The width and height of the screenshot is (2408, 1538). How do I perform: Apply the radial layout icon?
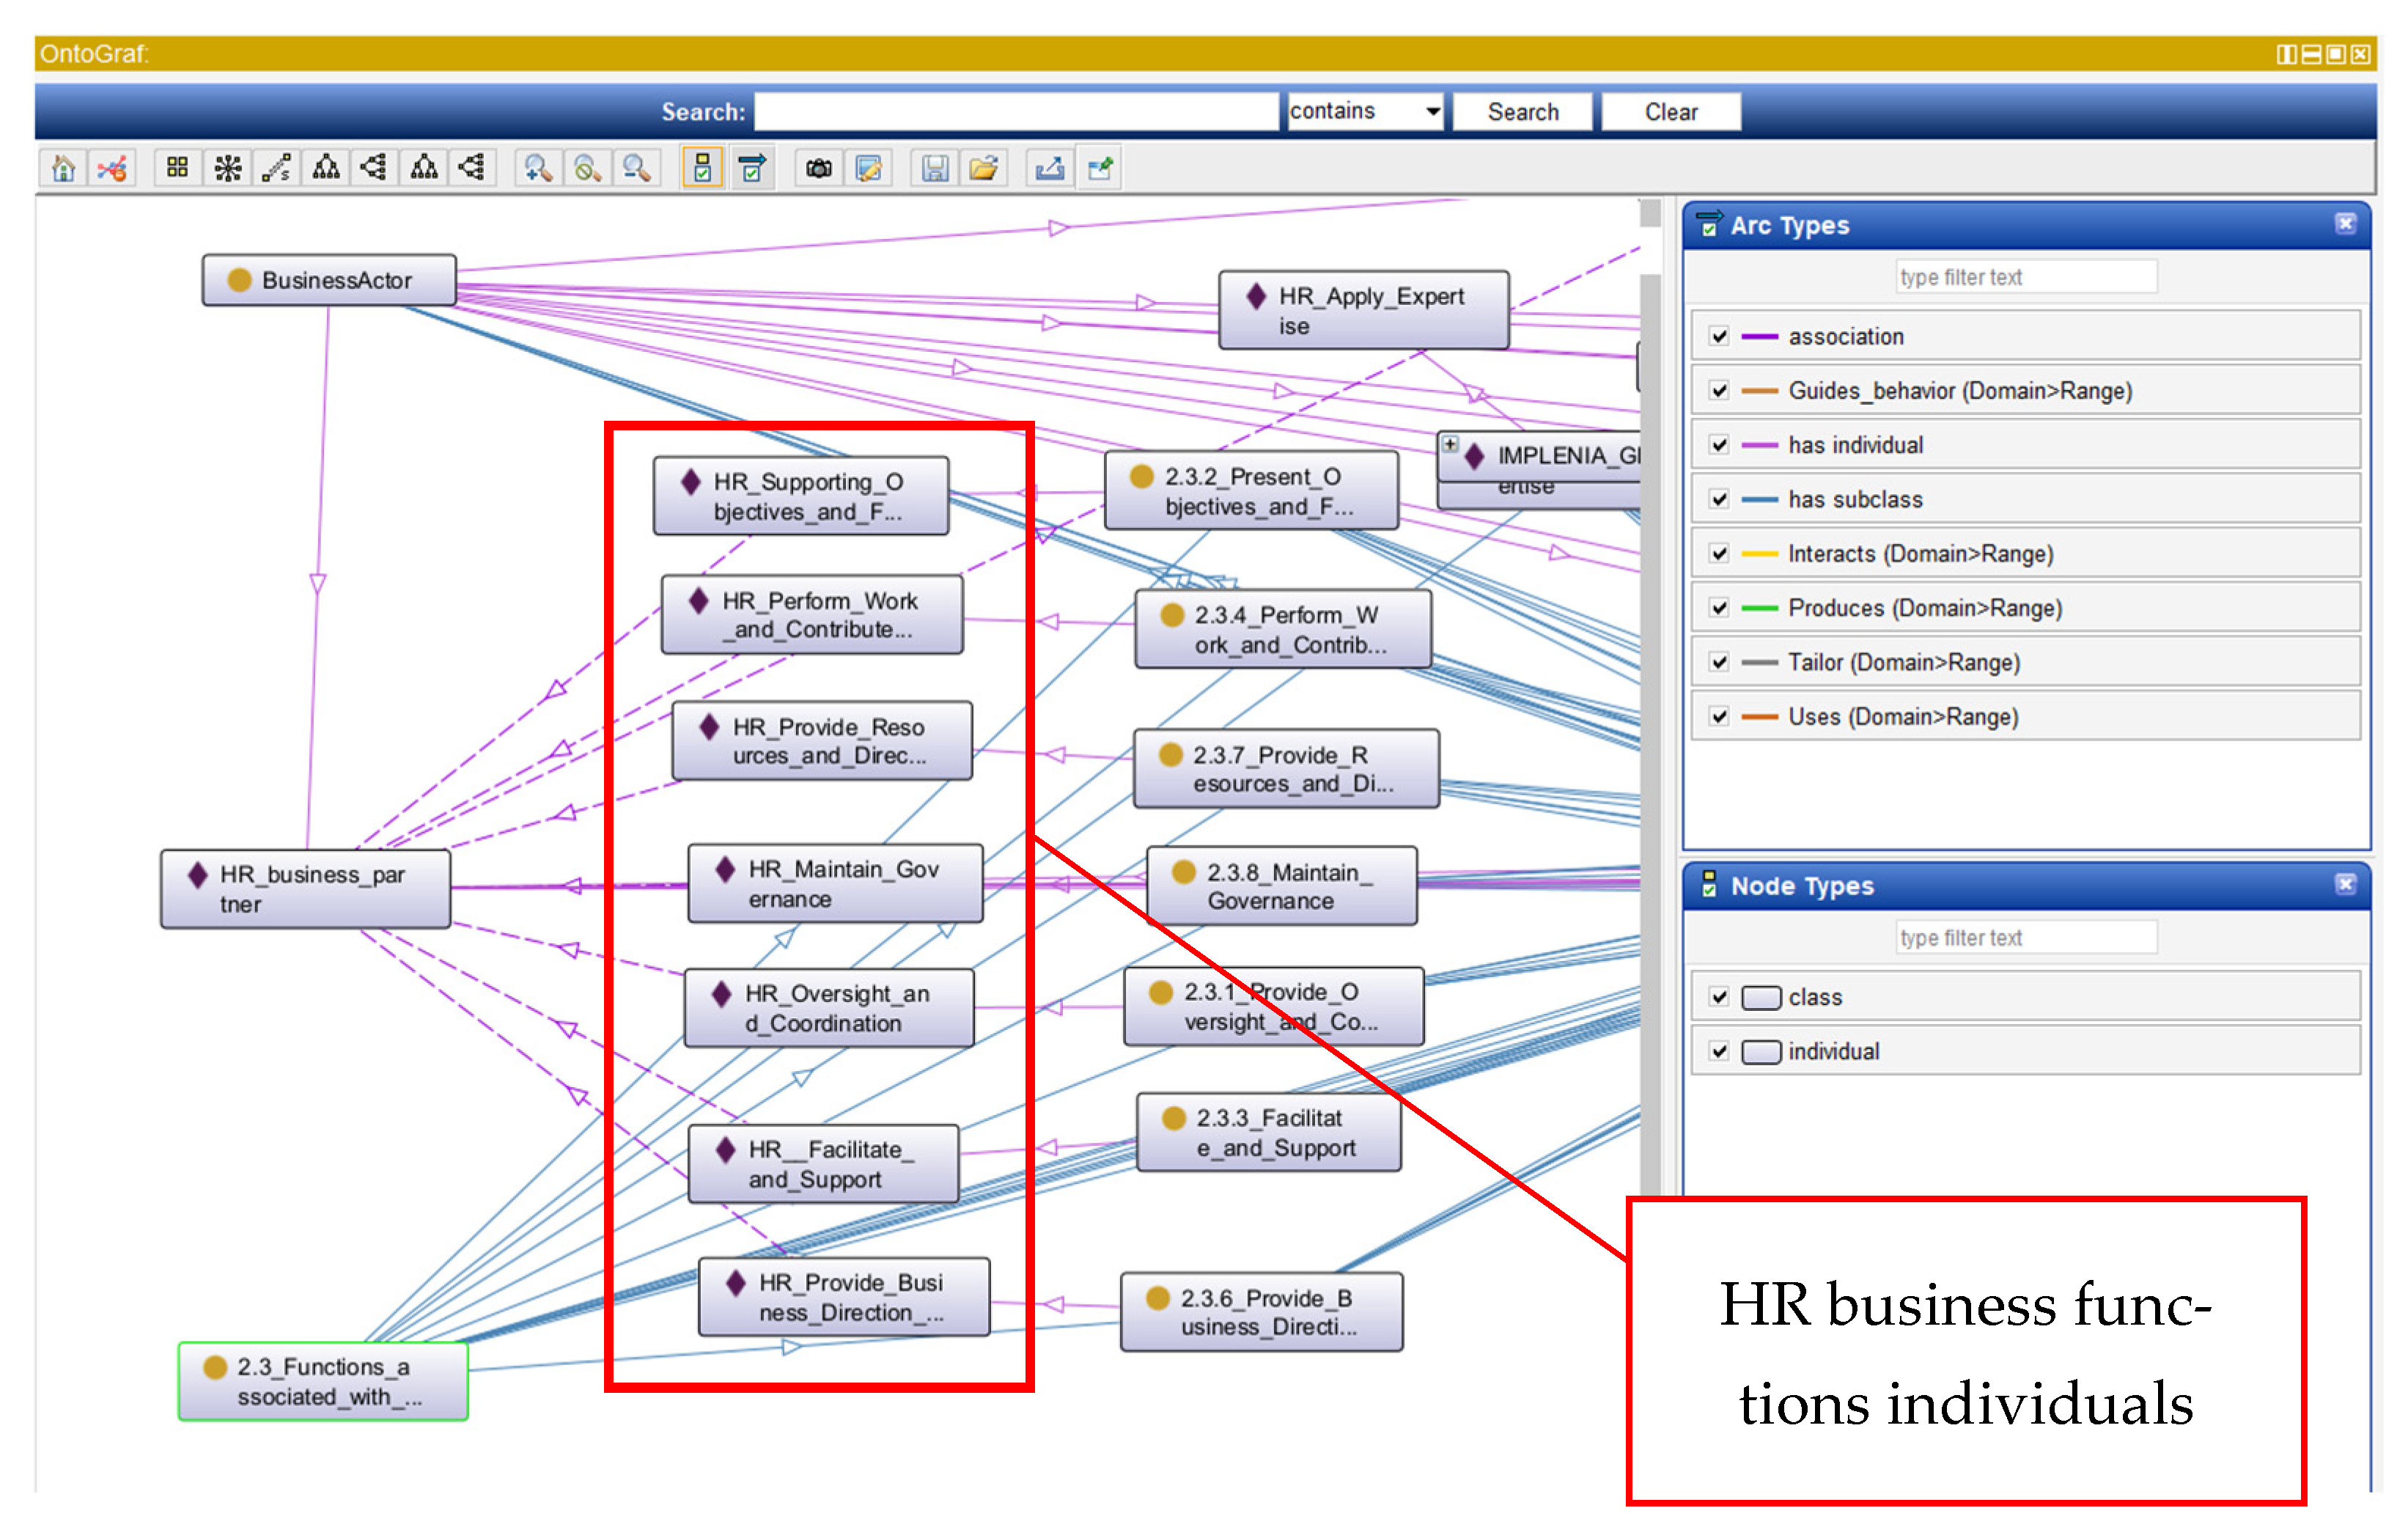[x=227, y=168]
